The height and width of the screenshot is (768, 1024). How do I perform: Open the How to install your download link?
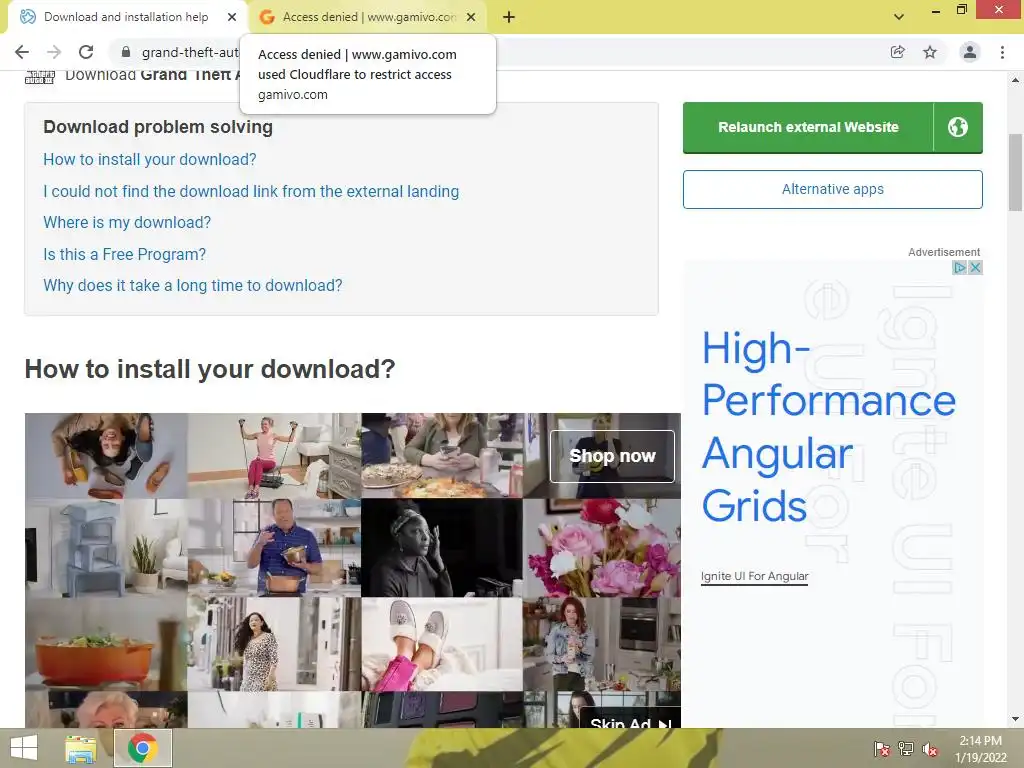[150, 159]
